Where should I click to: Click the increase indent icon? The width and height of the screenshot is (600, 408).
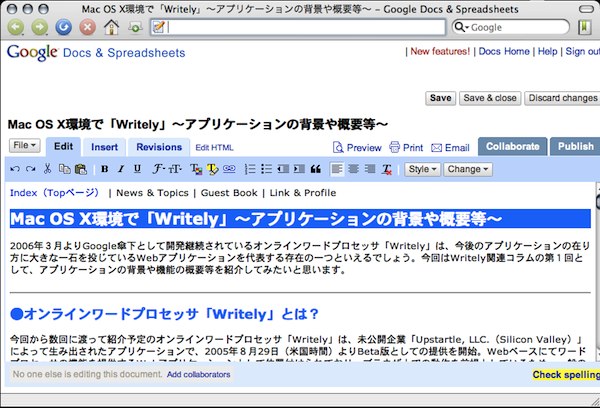[299, 169]
